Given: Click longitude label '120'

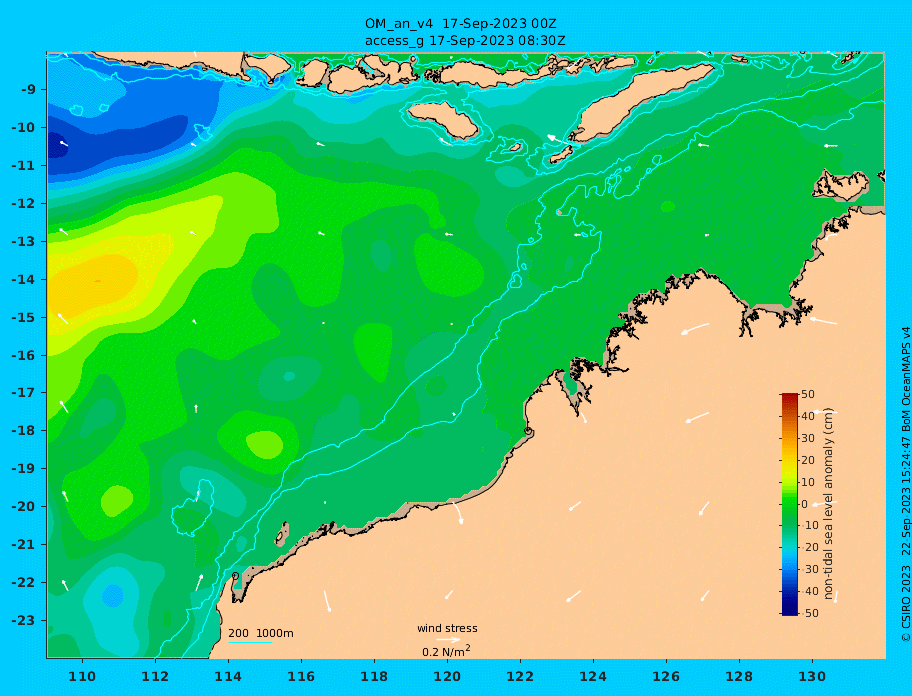Looking at the screenshot, I should 447,676.
